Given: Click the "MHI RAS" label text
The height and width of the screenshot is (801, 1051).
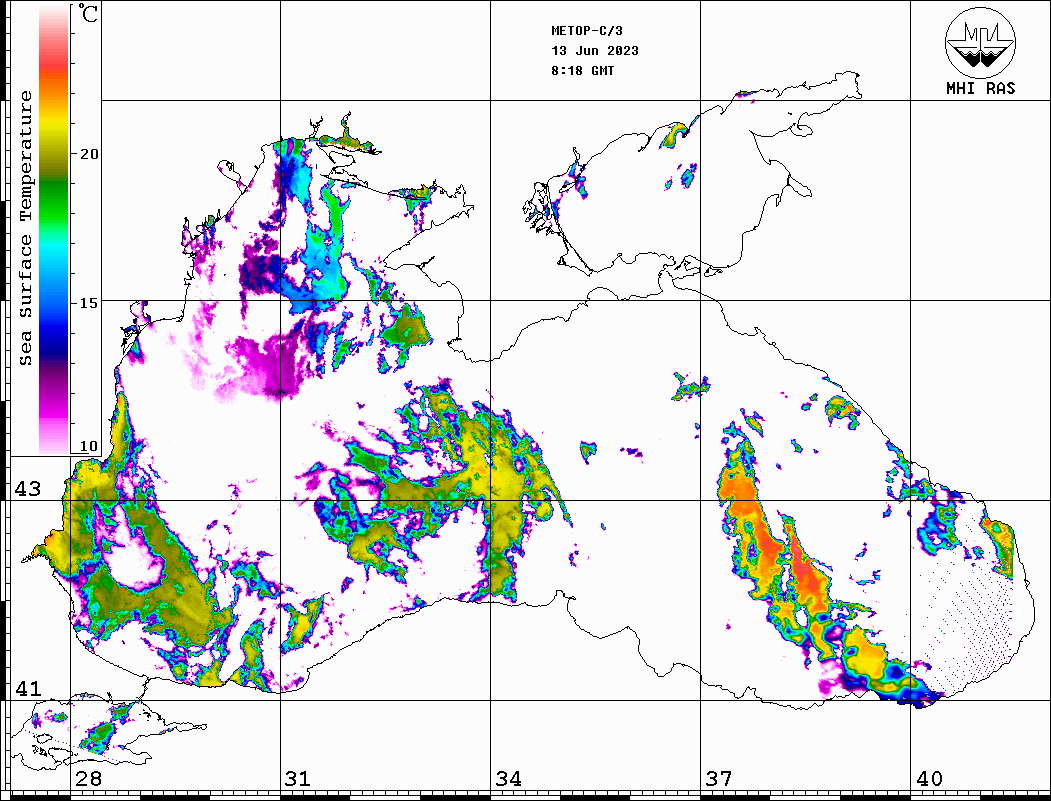Looking at the screenshot, I should [x=980, y=88].
